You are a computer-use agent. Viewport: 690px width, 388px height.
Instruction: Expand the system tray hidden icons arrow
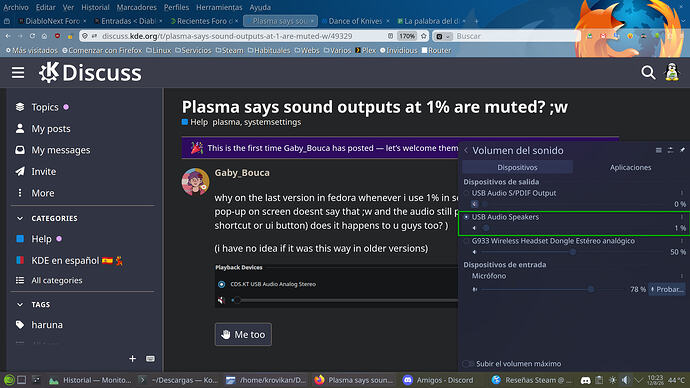click(638, 380)
